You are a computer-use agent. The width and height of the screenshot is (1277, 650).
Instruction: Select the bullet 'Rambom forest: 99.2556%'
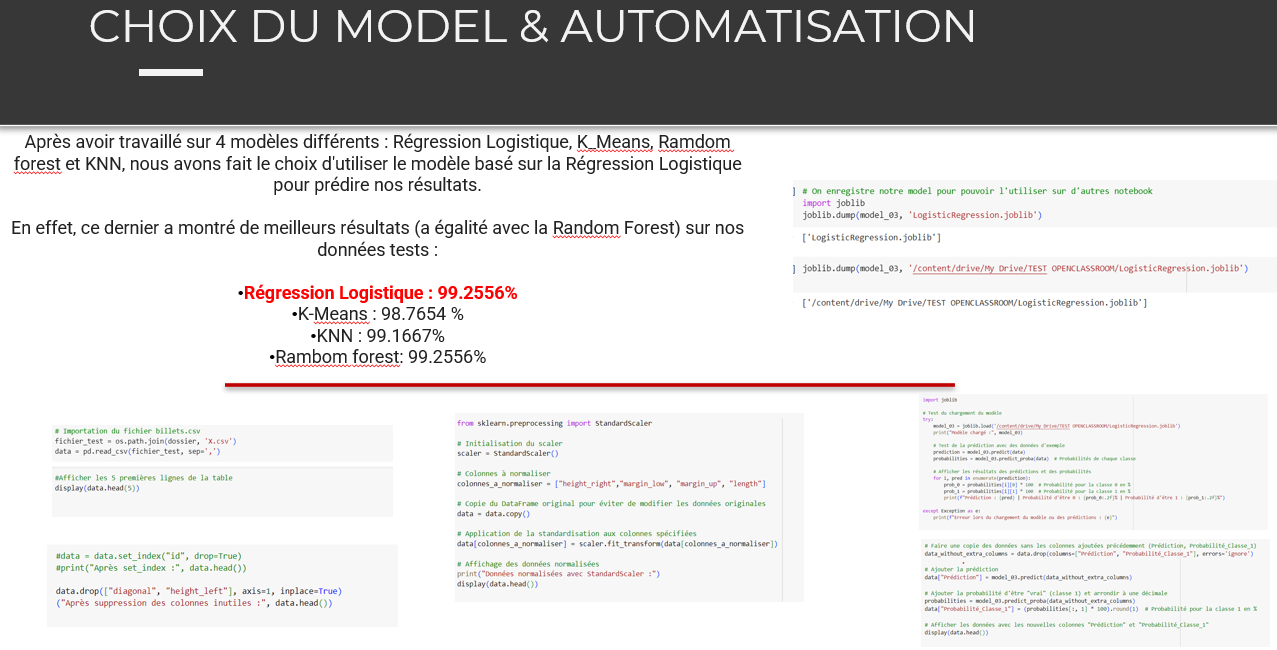[x=378, y=357]
